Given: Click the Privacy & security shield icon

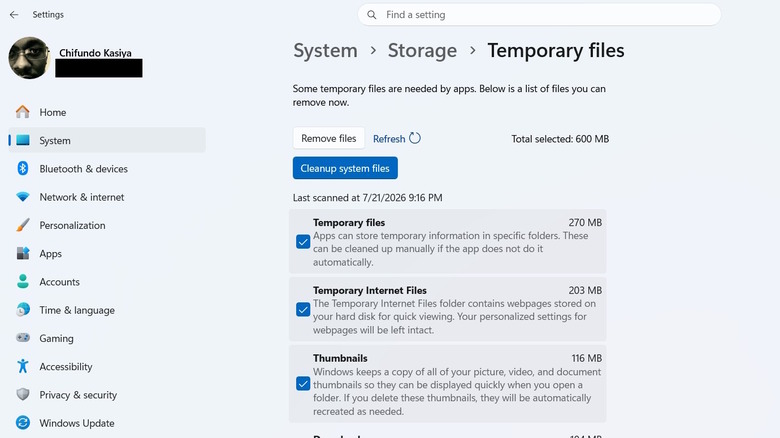Looking at the screenshot, I should (23, 395).
